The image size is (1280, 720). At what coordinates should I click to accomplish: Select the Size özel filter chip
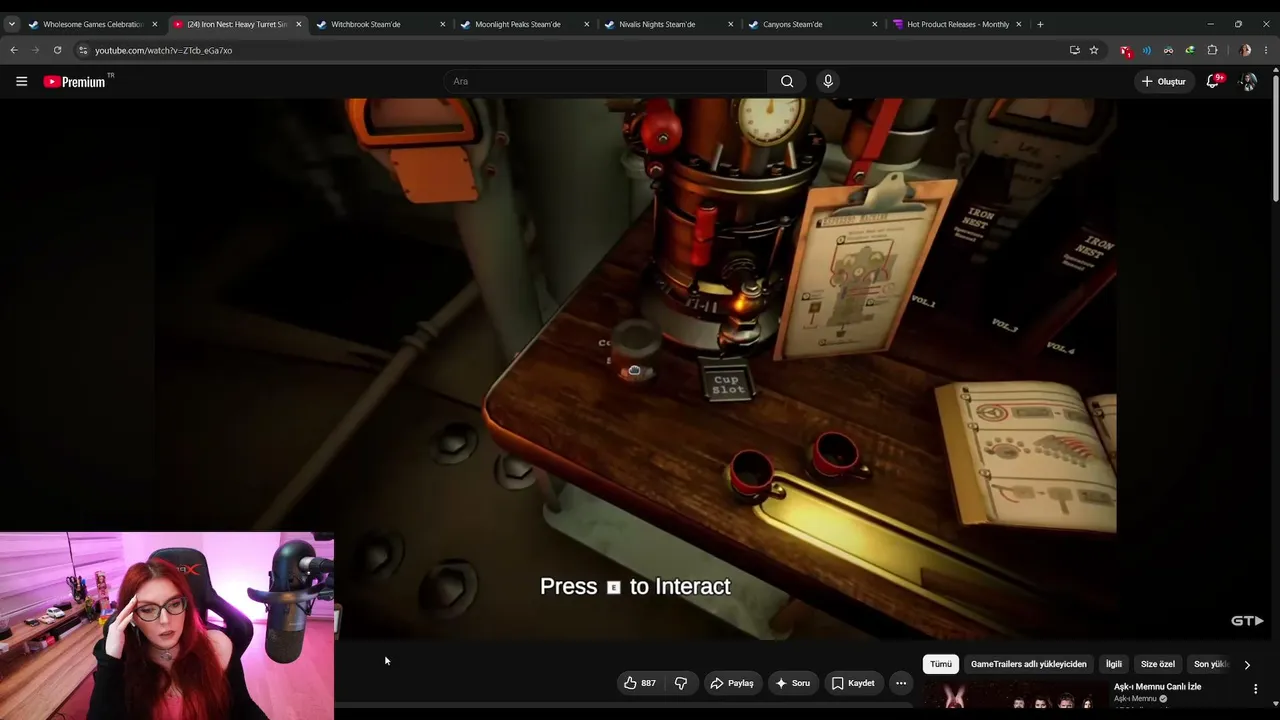coord(1158,664)
